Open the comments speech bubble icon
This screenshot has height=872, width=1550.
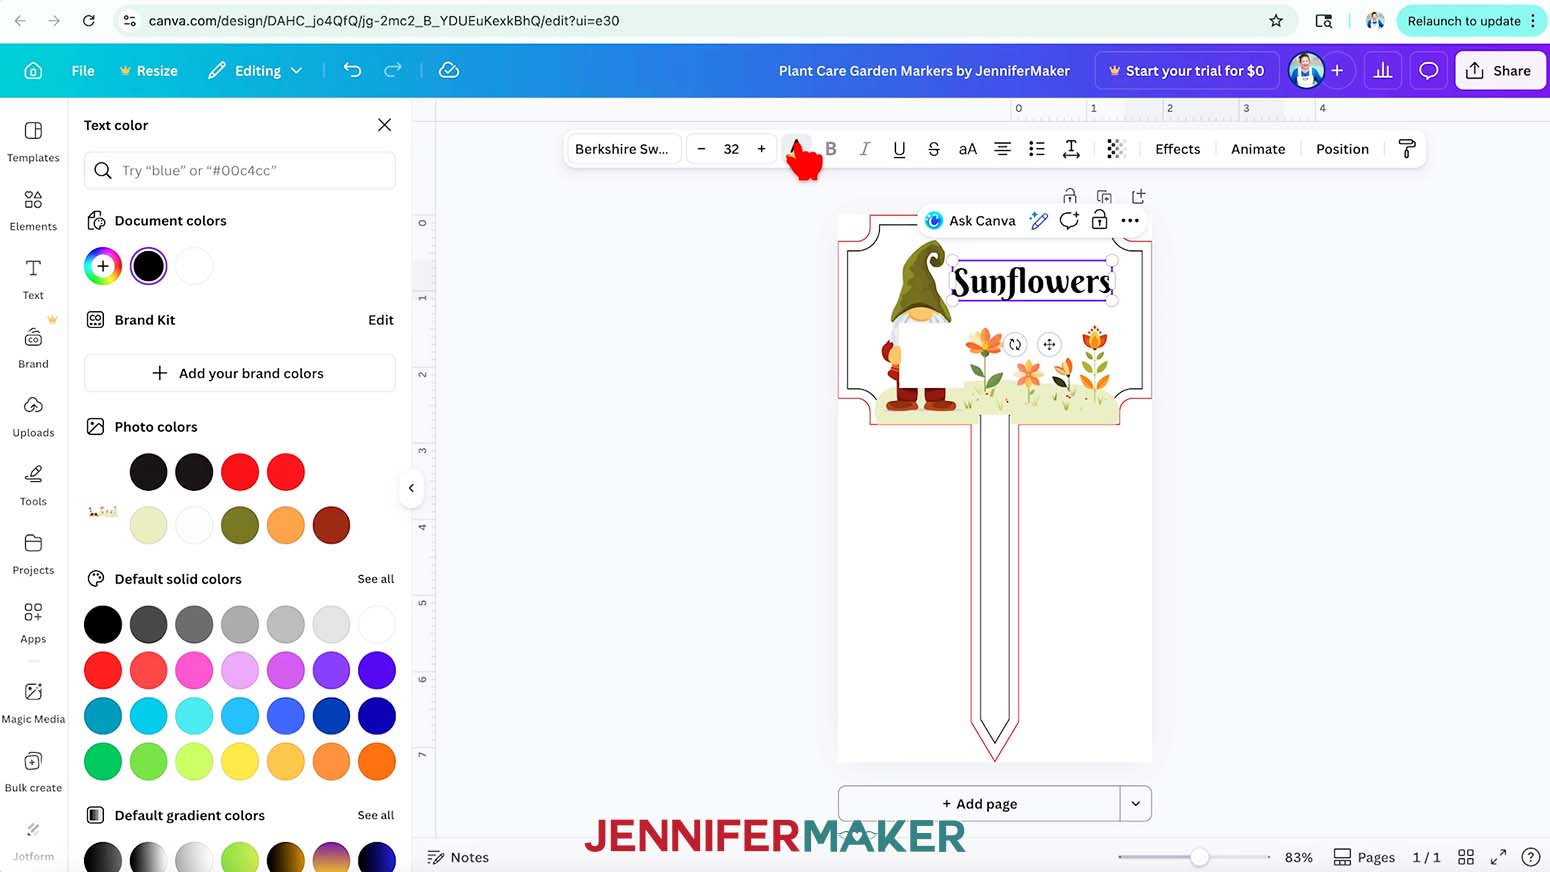point(1429,70)
